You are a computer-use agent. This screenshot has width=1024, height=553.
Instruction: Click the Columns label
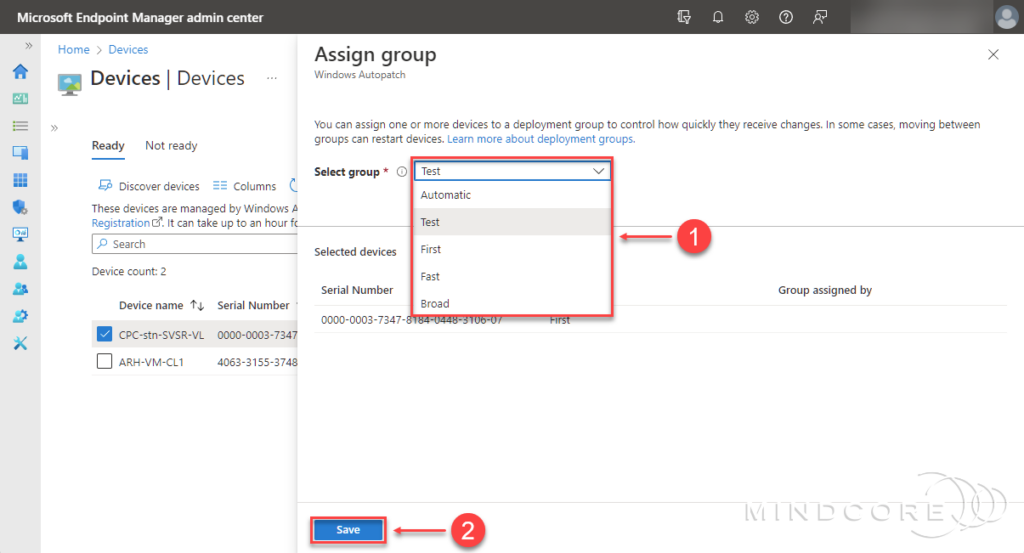(255, 186)
